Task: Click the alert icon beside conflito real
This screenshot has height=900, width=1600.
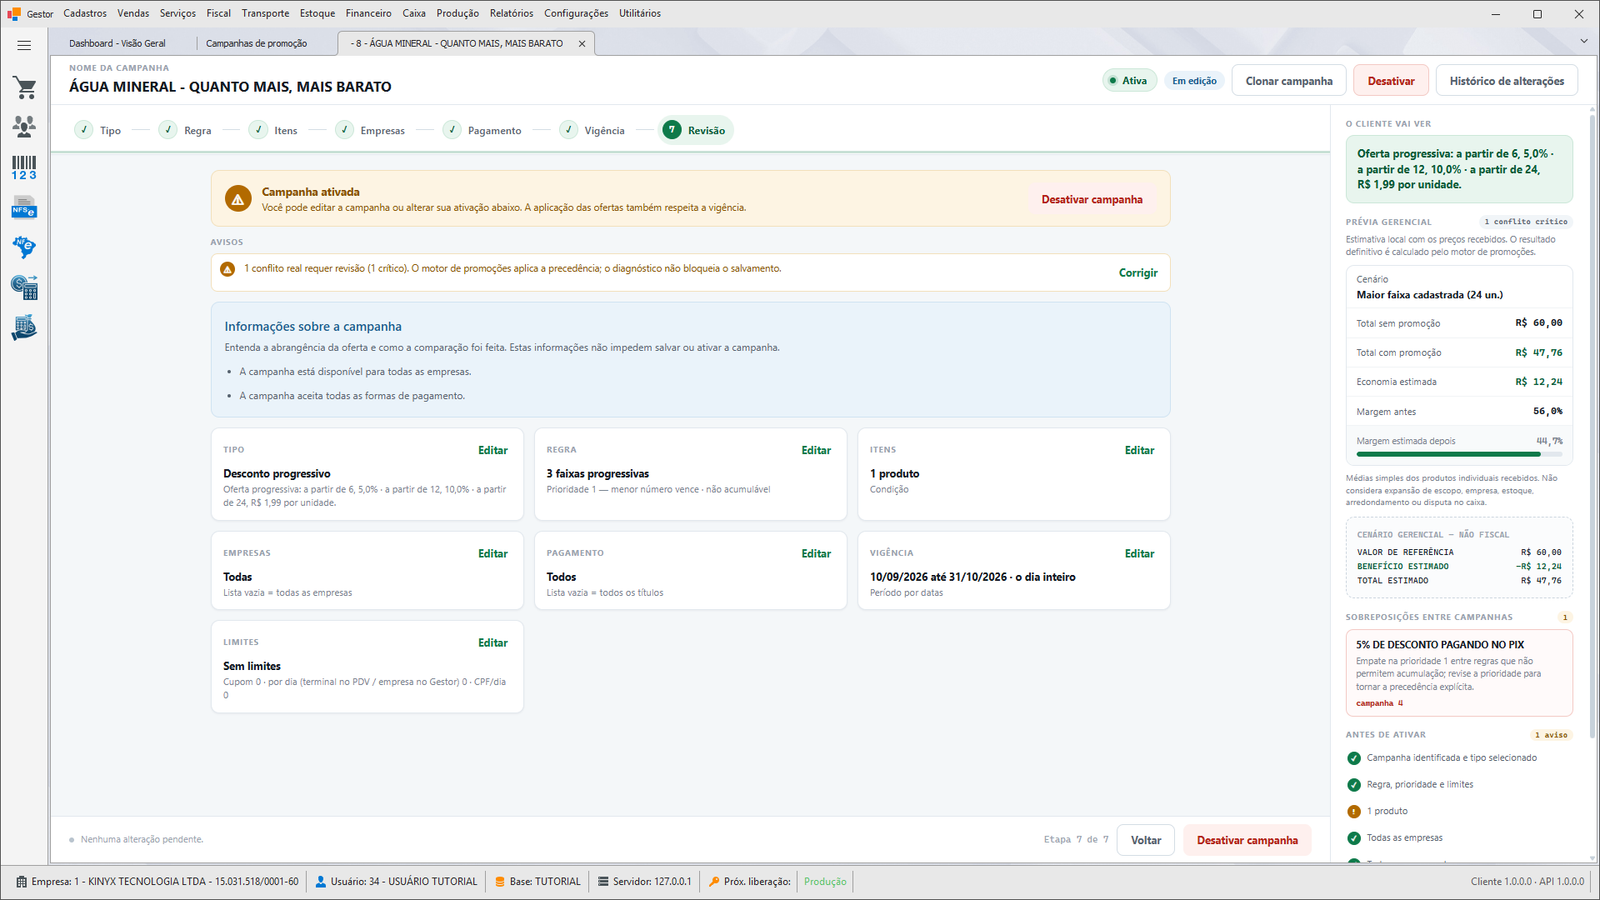Action: click(x=227, y=269)
